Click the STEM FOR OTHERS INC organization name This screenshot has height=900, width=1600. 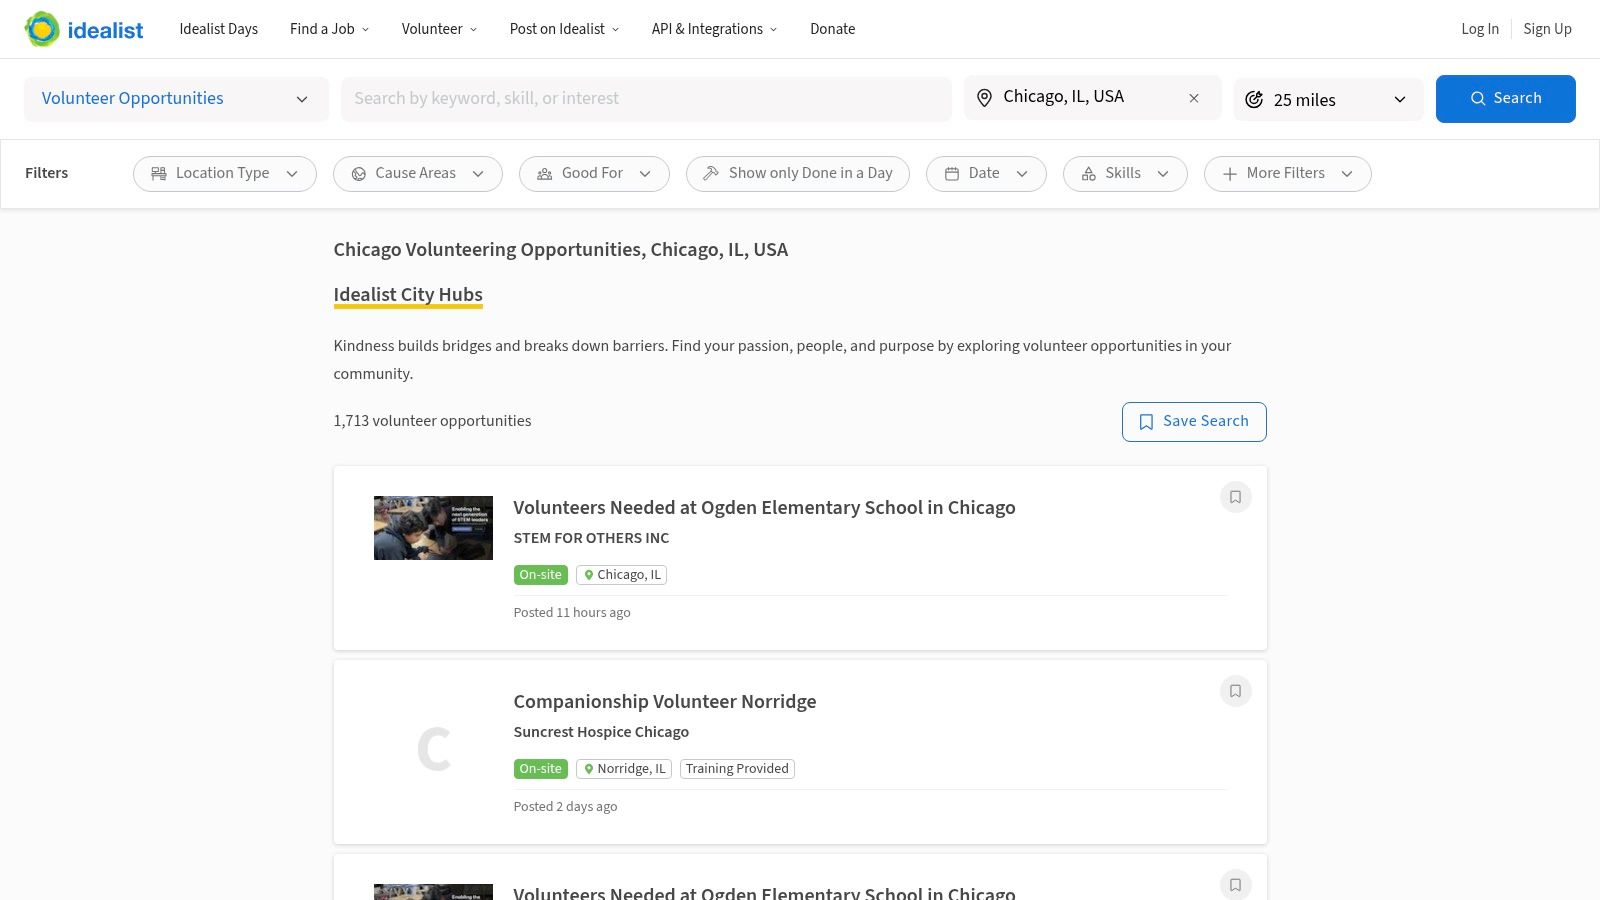click(x=591, y=538)
